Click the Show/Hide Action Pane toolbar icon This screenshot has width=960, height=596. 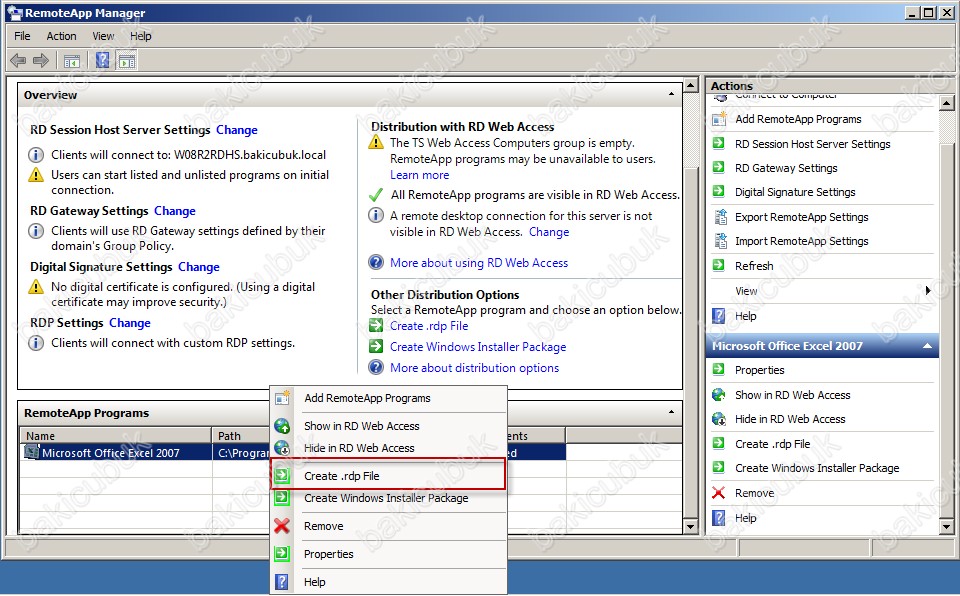127,61
